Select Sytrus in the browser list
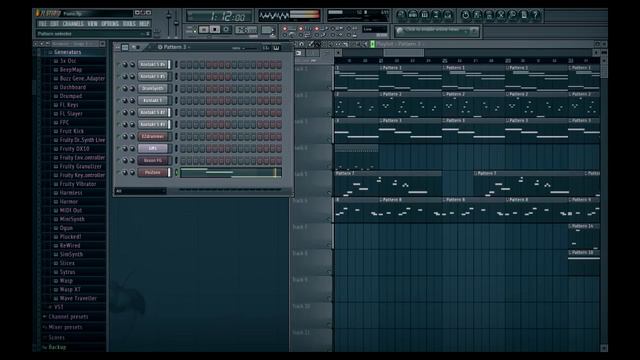This screenshot has width=640, height=360. coord(67,272)
